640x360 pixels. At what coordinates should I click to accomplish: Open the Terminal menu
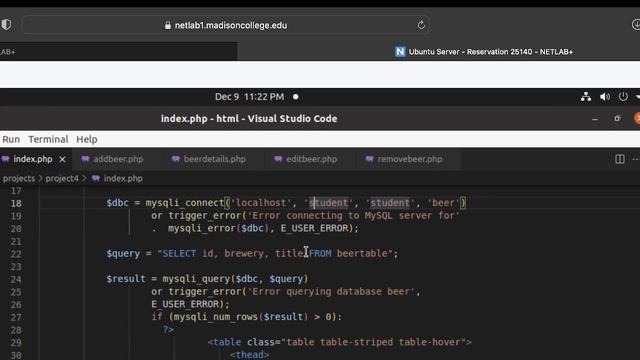(x=48, y=139)
